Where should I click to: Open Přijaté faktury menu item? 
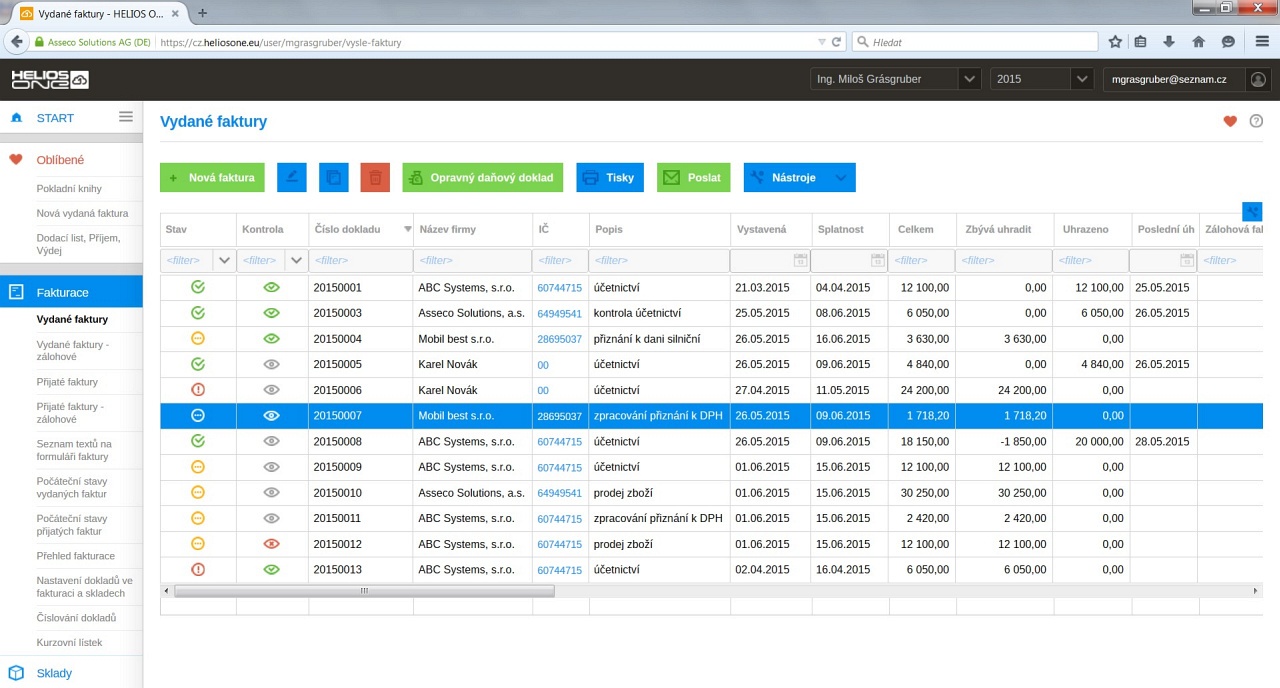(x=67, y=382)
